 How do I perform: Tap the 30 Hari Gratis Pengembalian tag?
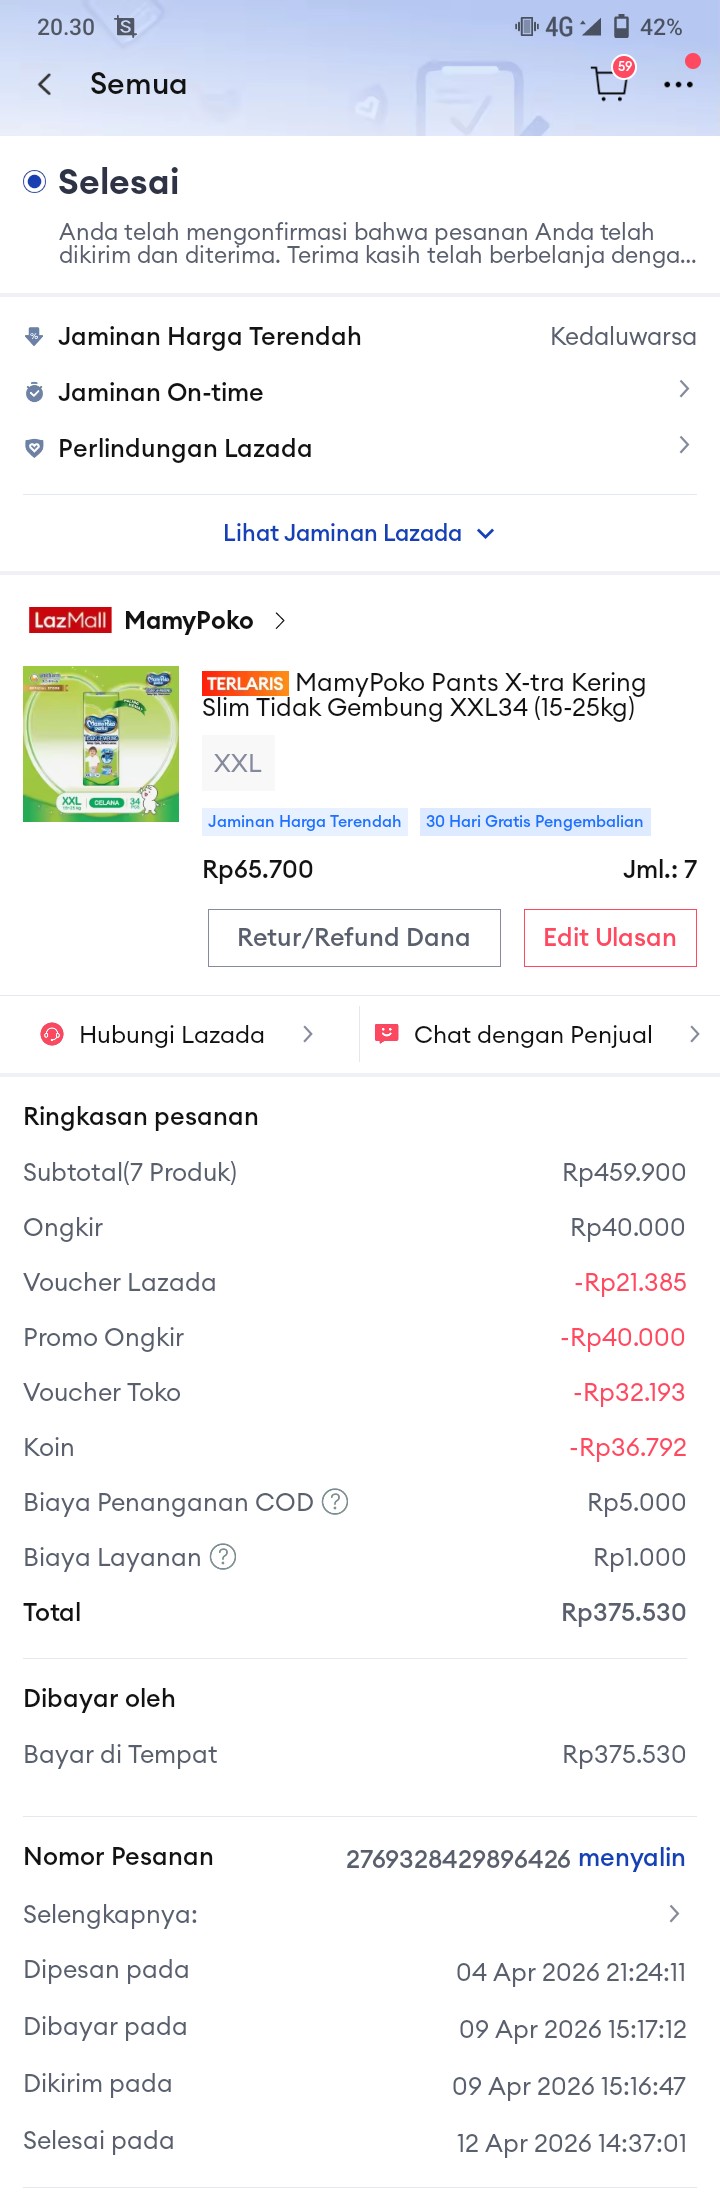pyautogui.click(x=534, y=822)
